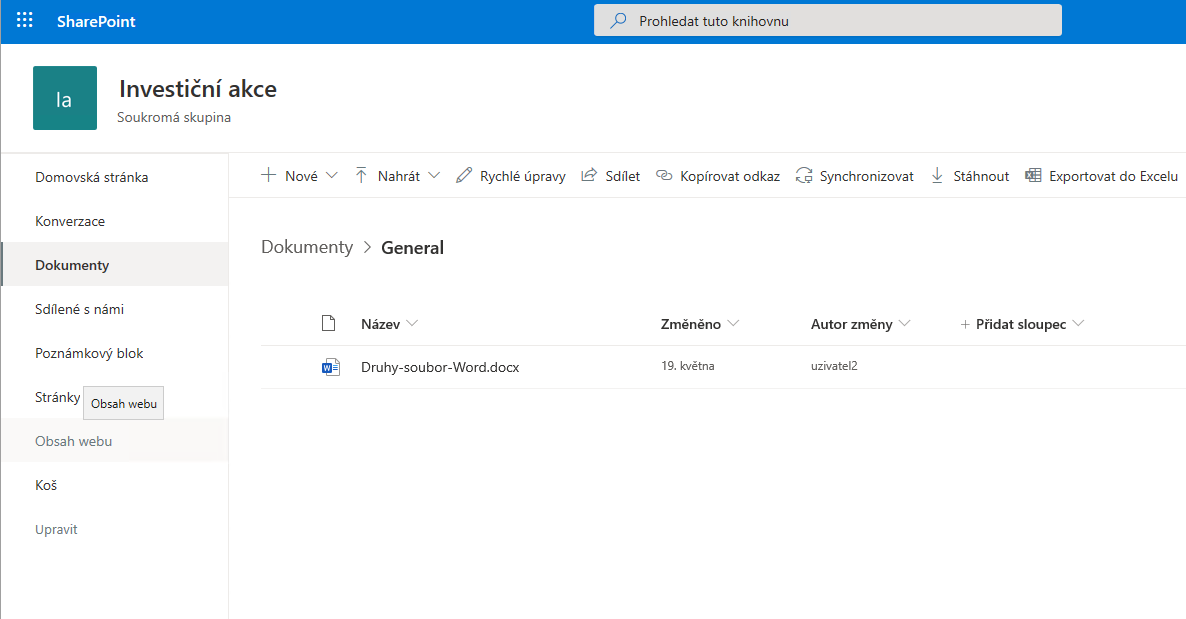
Task: Click the Rychlé úpravy pencil icon
Action: pyautogui.click(x=464, y=176)
